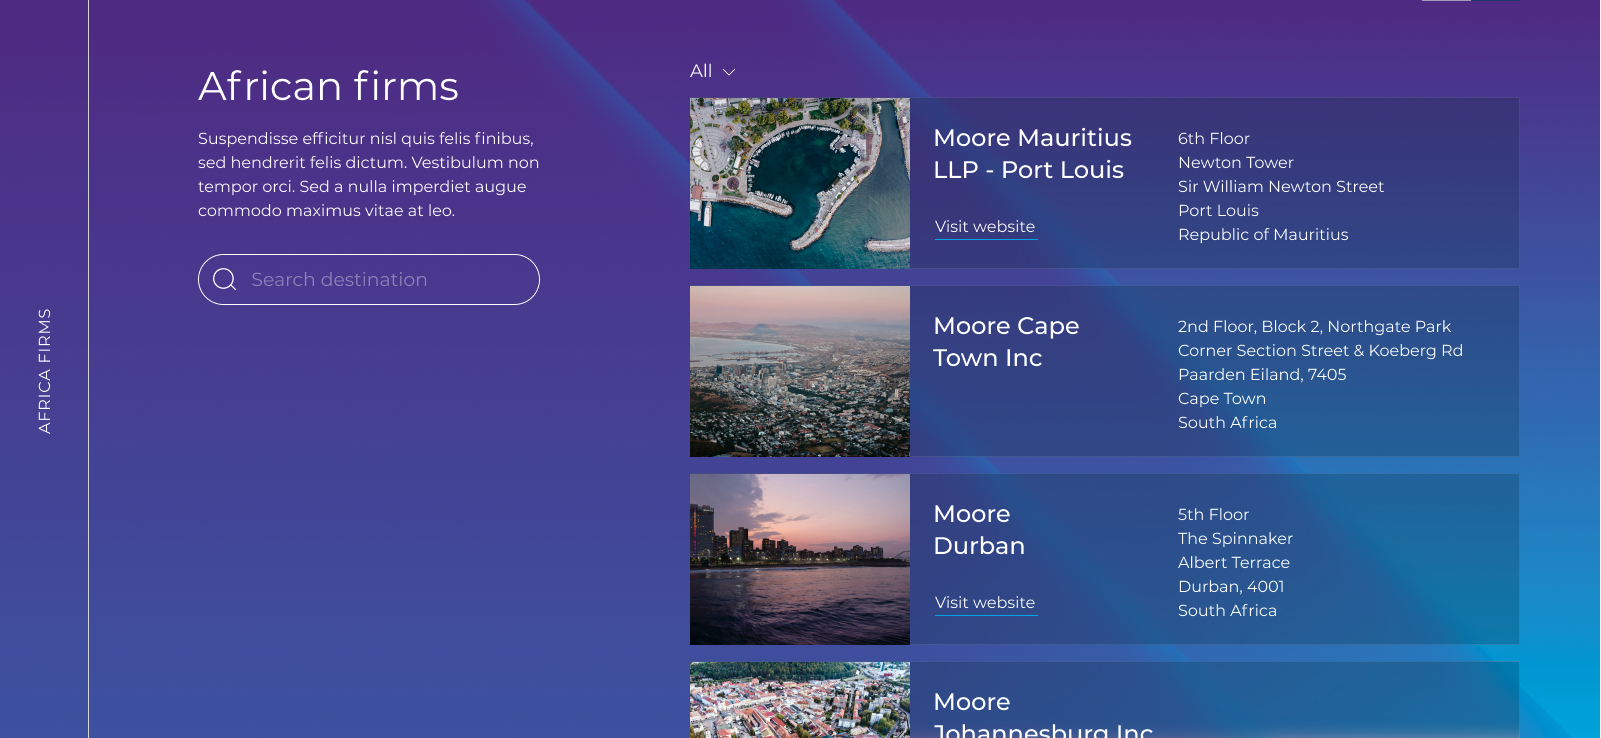Click the vertical AFRICA FIRMS sidebar label
The width and height of the screenshot is (1601, 738).
(44, 371)
